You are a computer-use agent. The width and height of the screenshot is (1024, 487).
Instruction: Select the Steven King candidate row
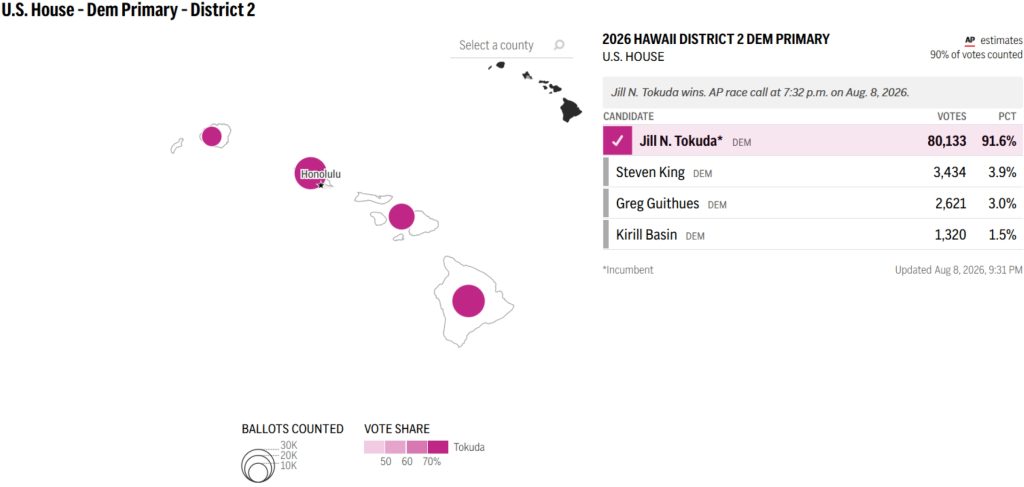coord(812,172)
